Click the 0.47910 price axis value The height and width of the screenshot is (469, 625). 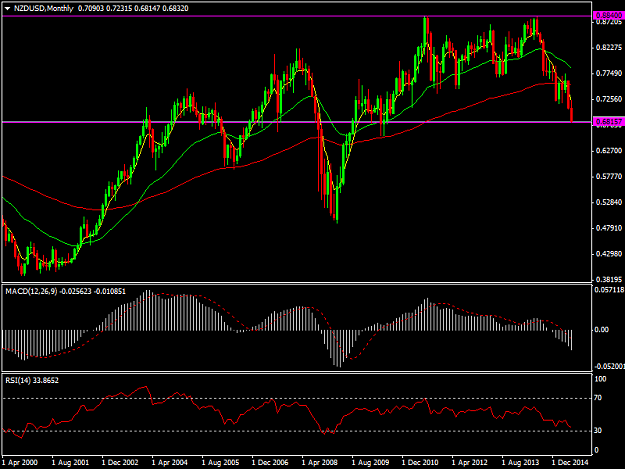[x=609, y=228]
